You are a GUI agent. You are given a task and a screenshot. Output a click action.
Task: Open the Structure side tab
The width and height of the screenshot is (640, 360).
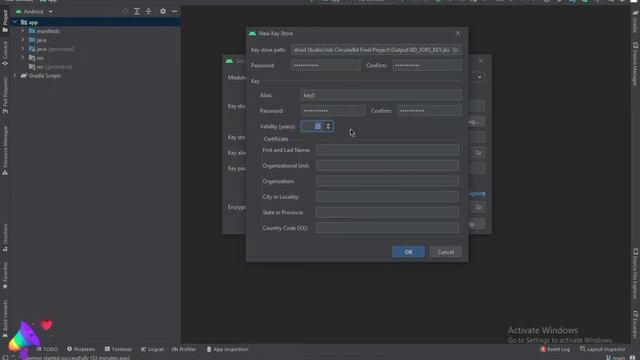point(5,238)
